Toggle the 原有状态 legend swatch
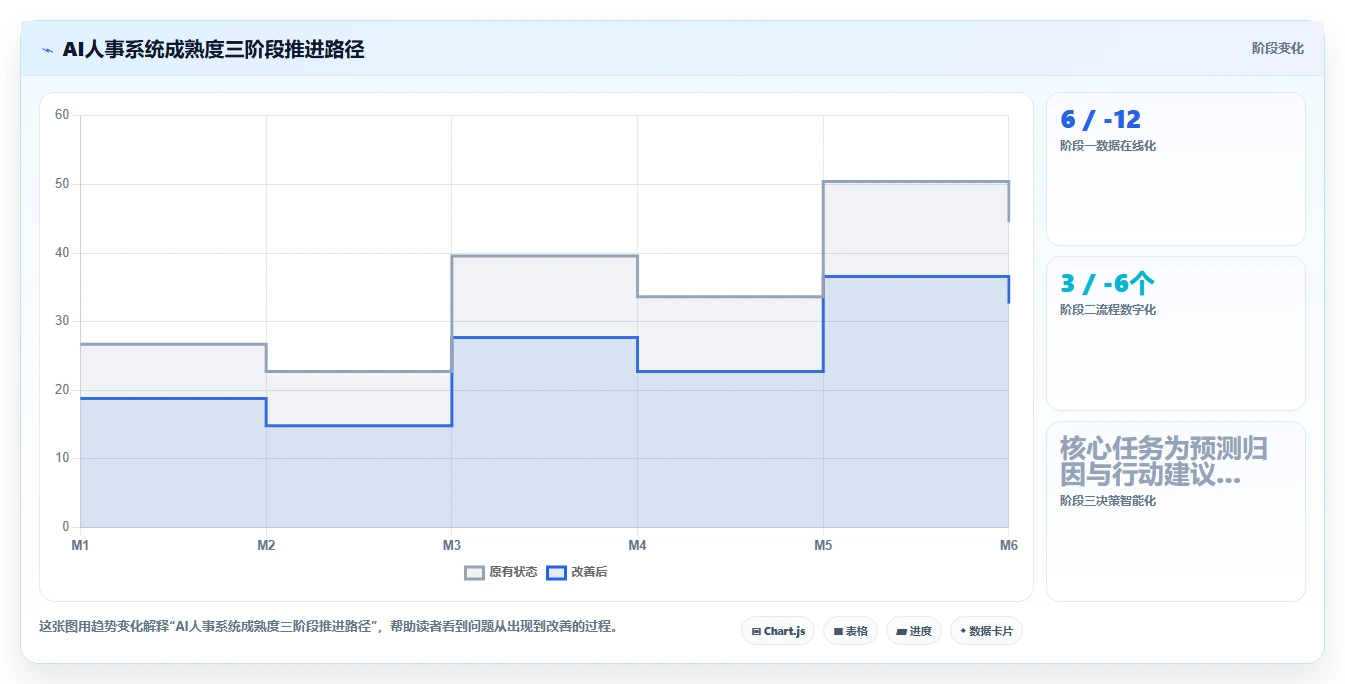 pos(475,573)
